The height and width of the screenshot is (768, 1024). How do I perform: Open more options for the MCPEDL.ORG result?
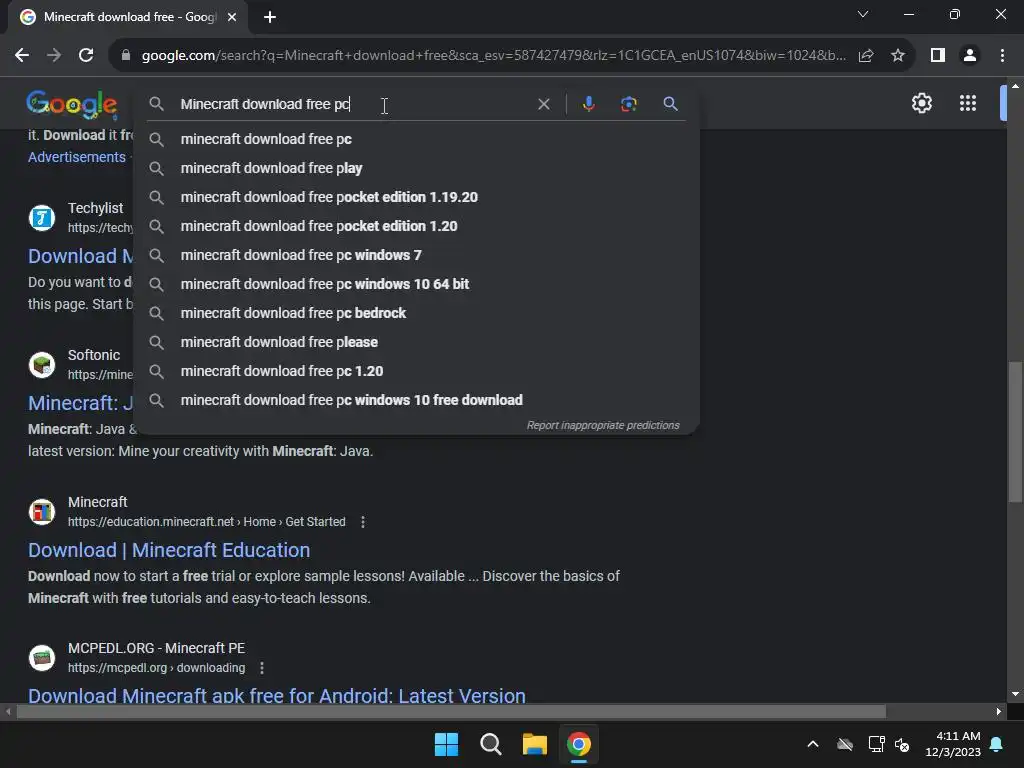(262, 668)
